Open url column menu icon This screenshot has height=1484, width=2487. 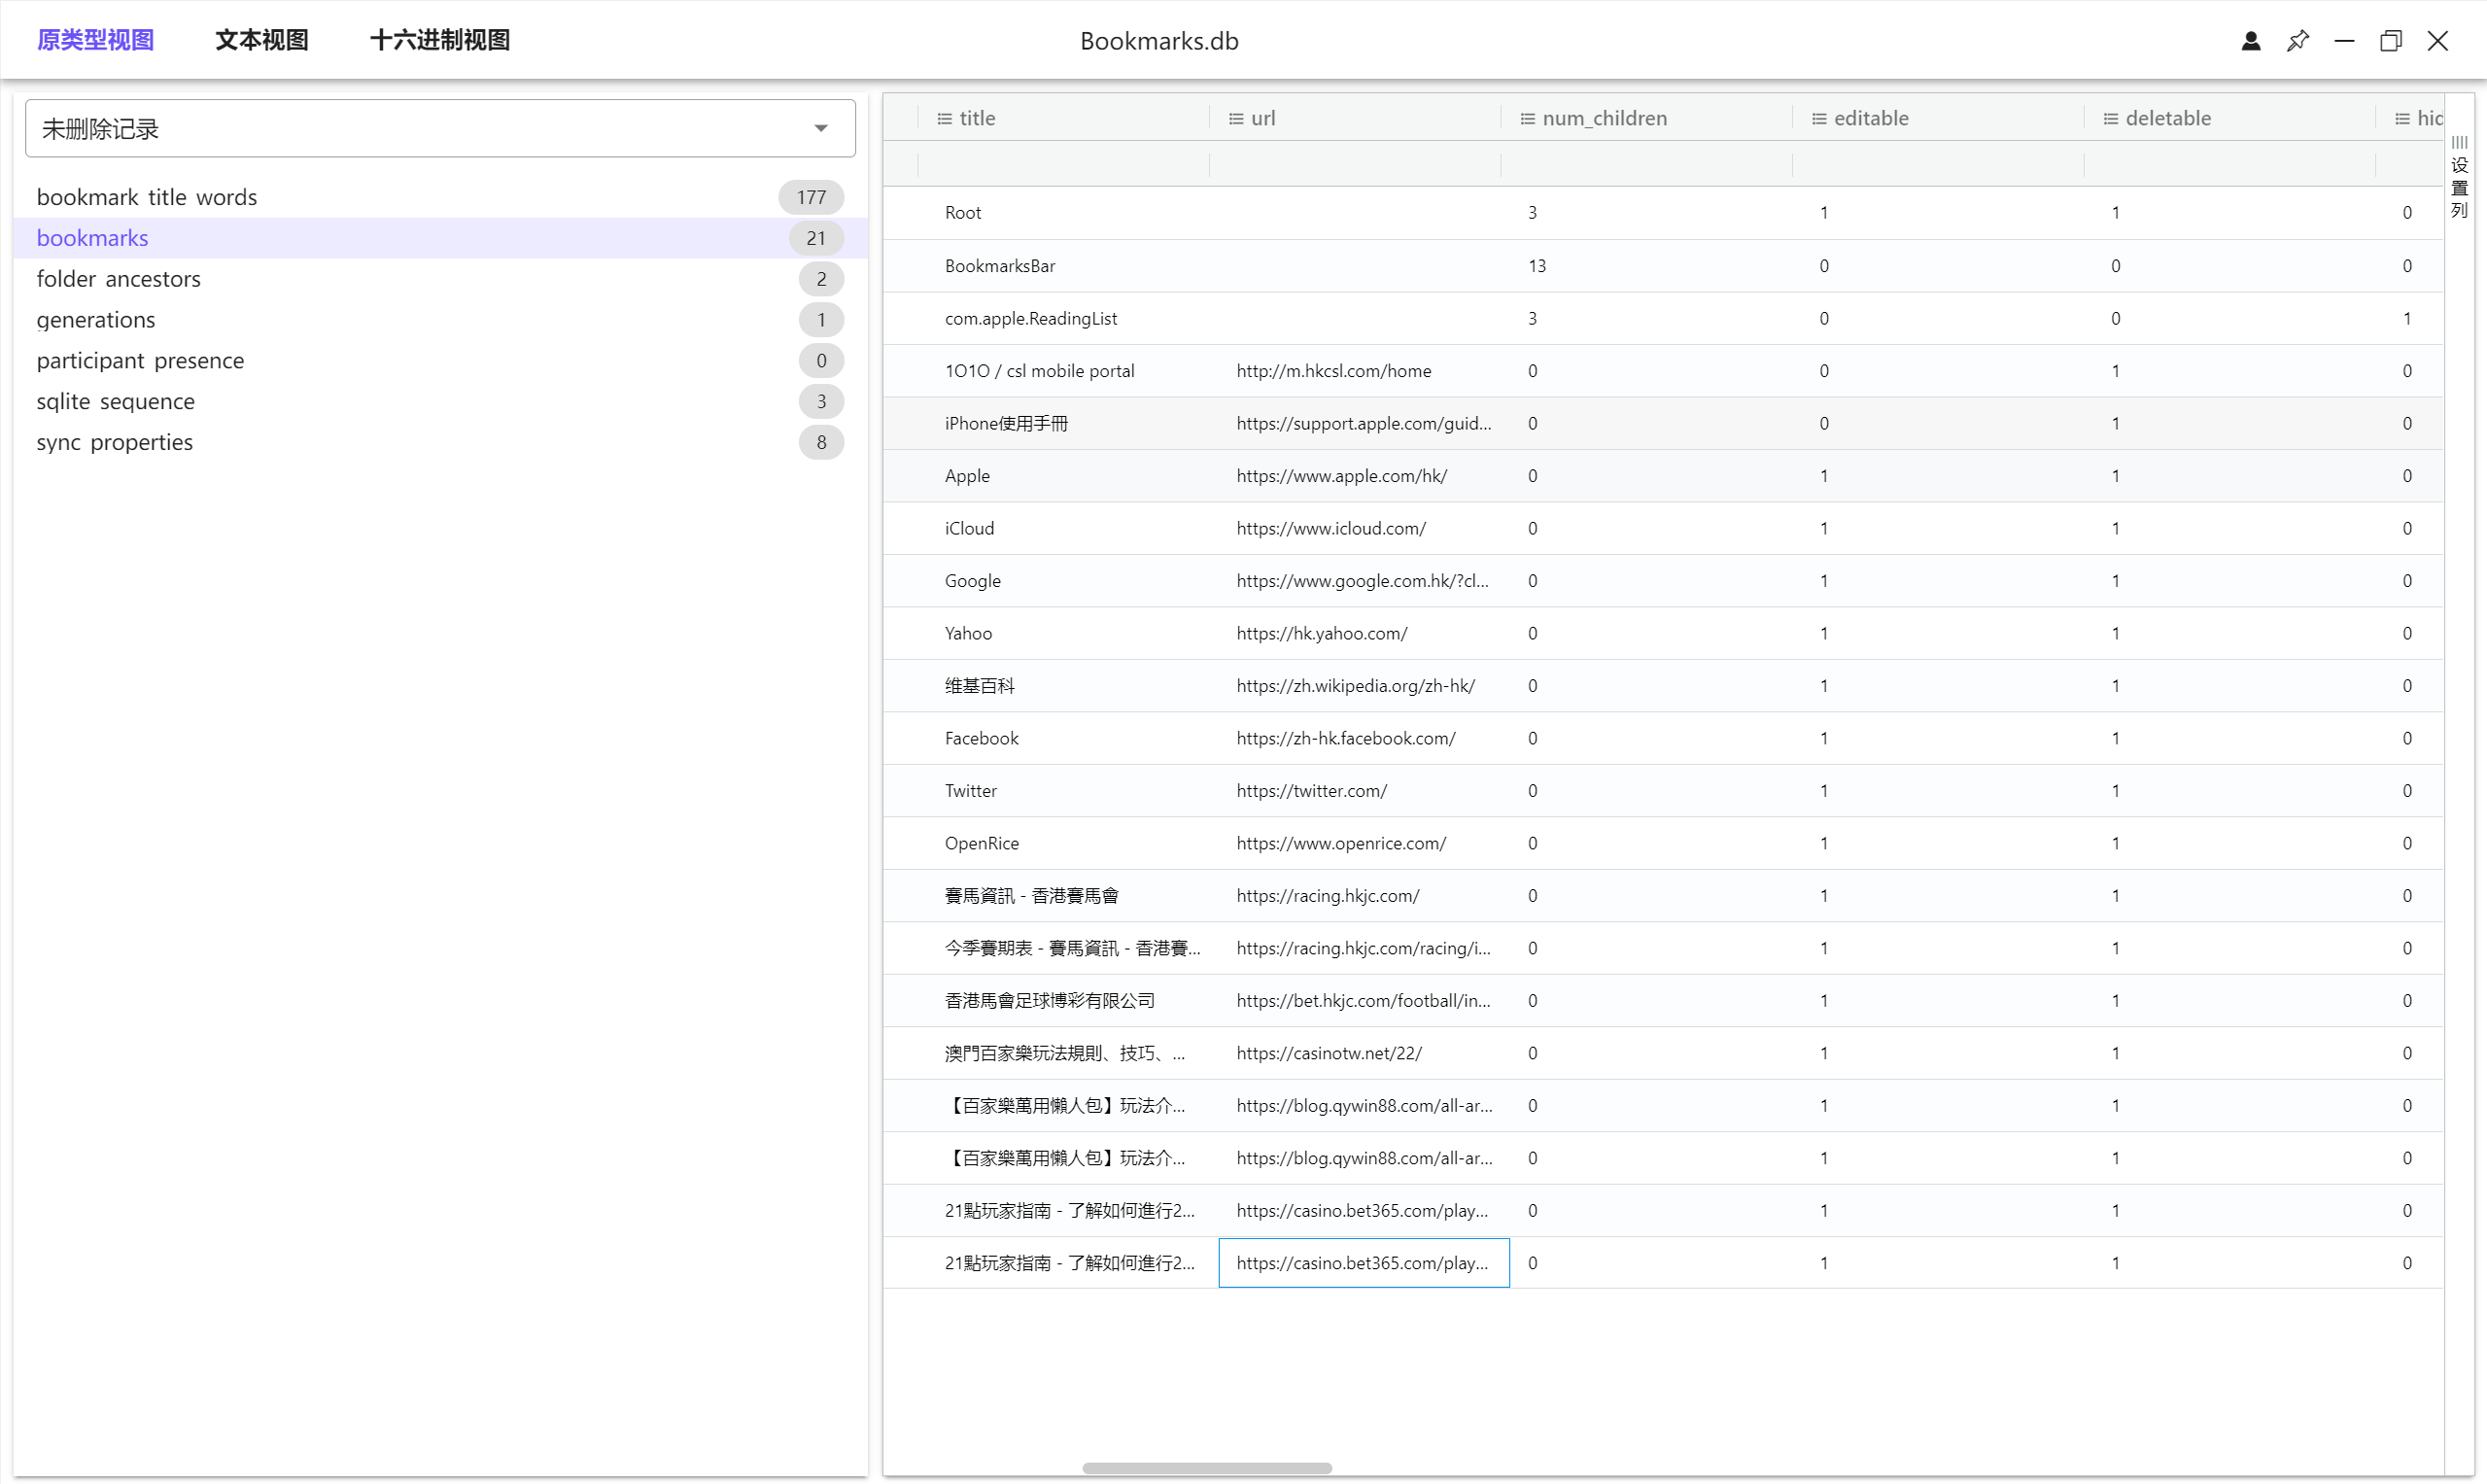(1236, 118)
